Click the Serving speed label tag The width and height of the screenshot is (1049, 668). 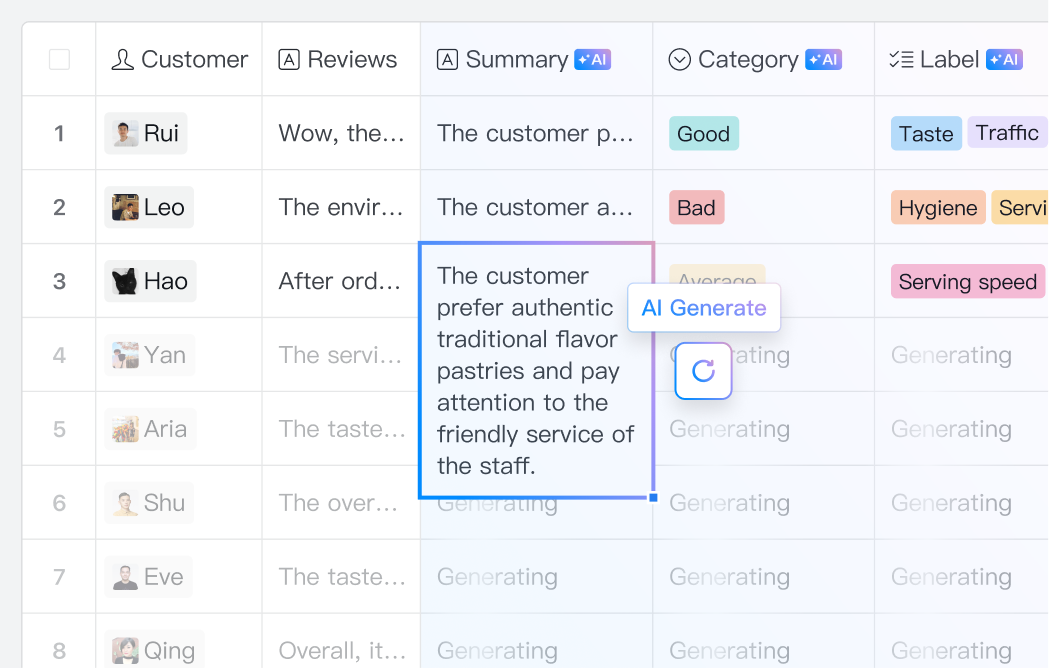(967, 282)
